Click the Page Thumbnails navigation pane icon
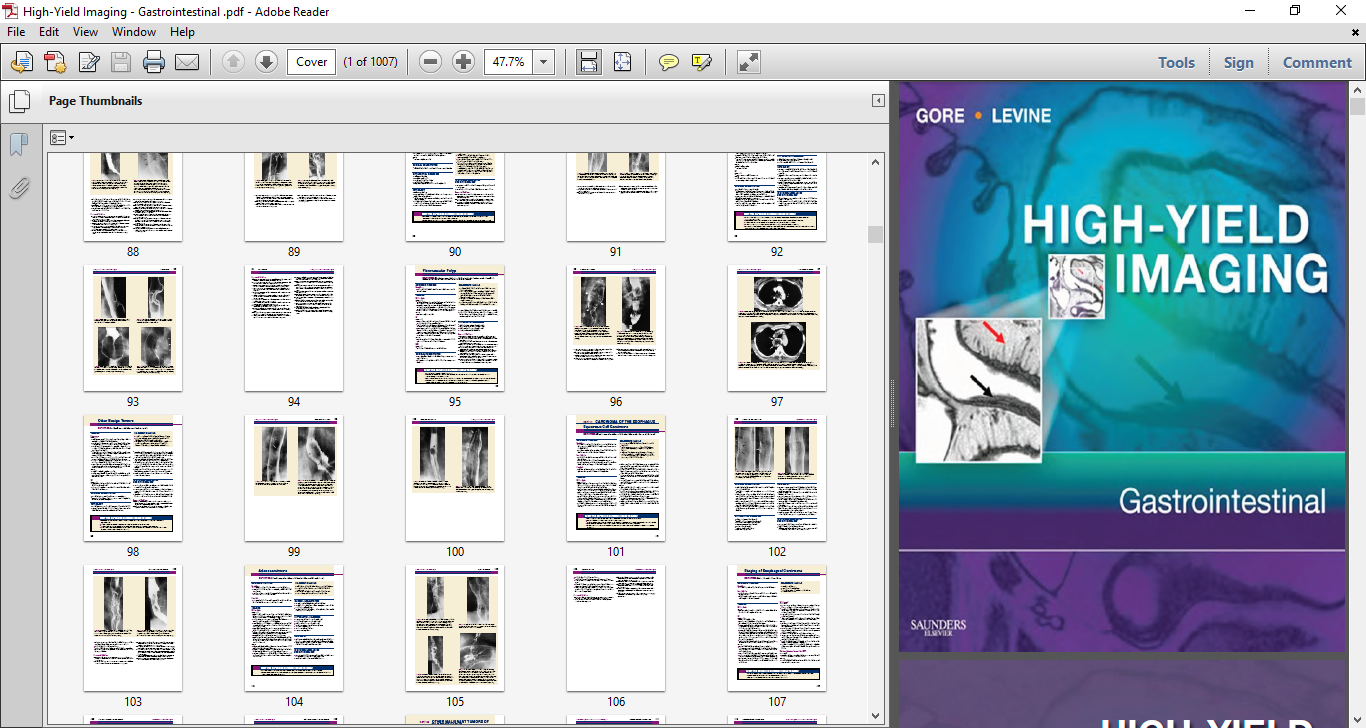 19,101
